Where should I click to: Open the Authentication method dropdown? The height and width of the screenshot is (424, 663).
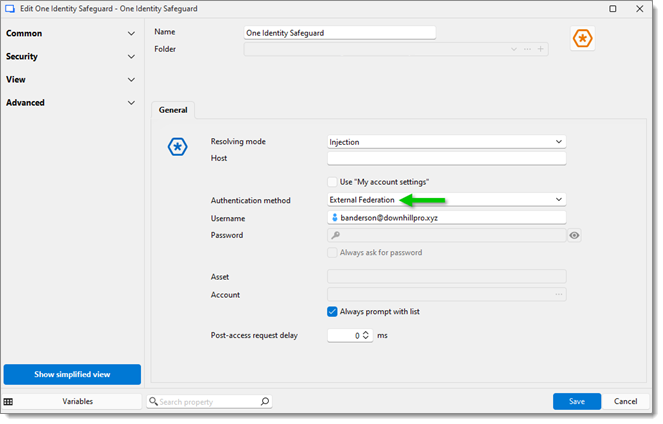pyautogui.click(x=447, y=200)
